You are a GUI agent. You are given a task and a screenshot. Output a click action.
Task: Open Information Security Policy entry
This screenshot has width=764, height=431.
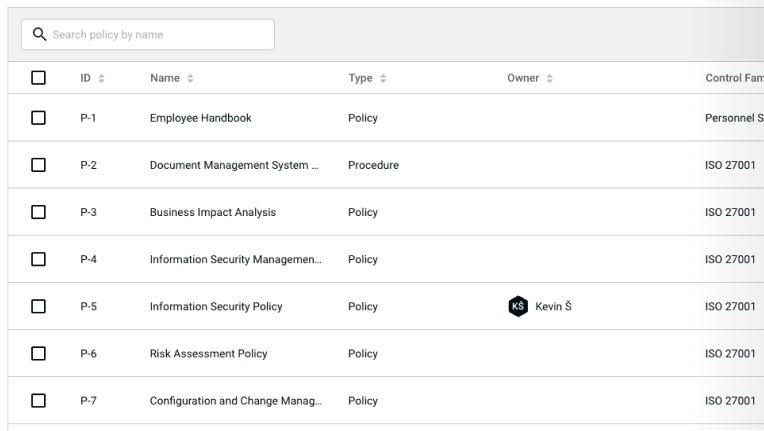point(216,307)
